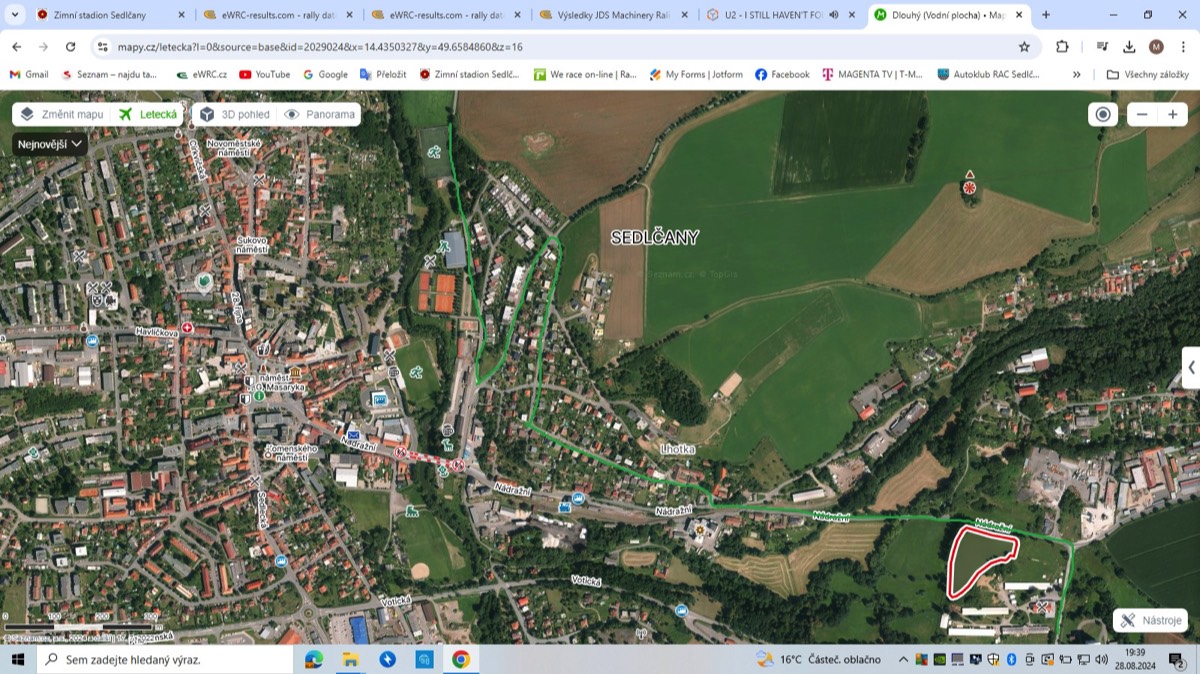Screen dimensions: 1200x674
Task: Open Chrome downloads
Action: click(x=1129, y=47)
